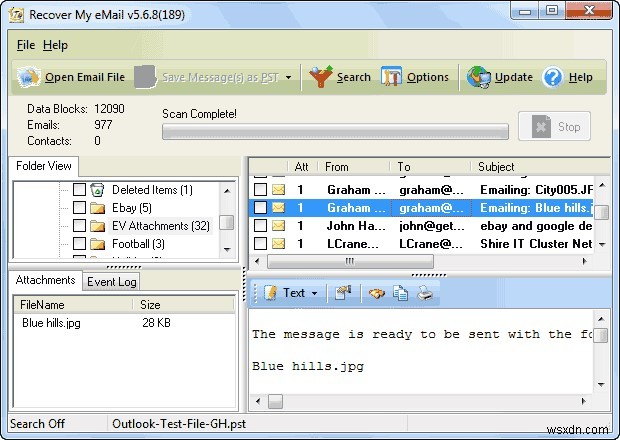620x440 pixels.
Task: Click the Search Off status bar entry
Action: click(37, 424)
